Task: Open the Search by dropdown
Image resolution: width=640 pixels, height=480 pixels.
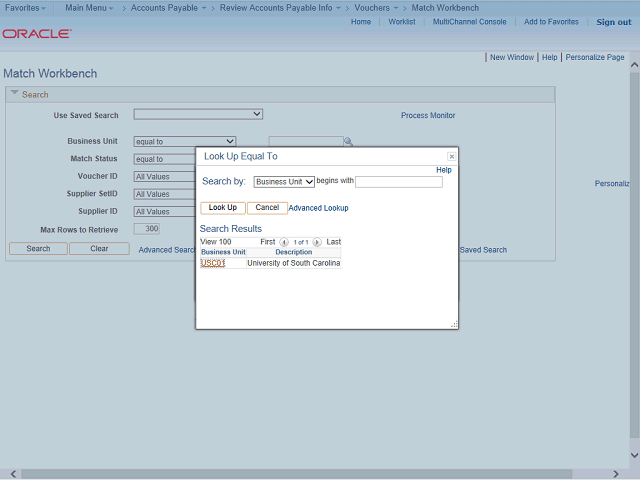Action: (x=284, y=182)
